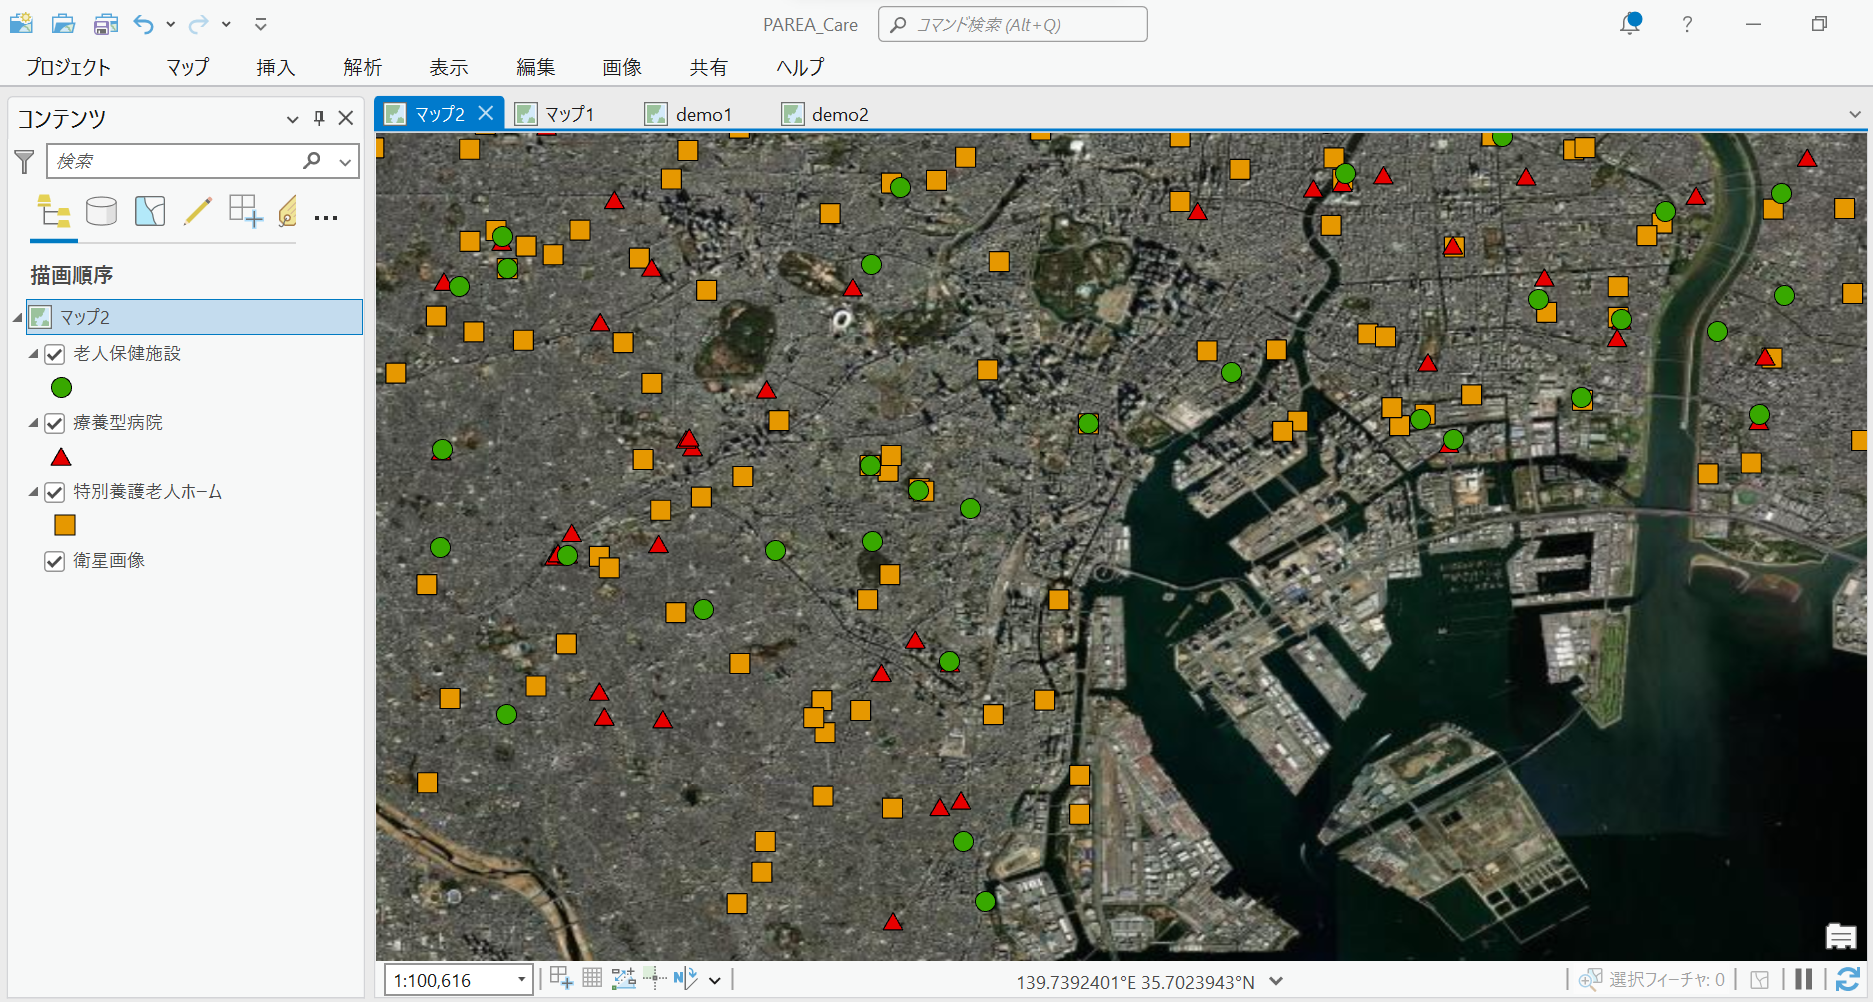Select List By Labeling icon
This screenshot has height=1002, width=1873.
[x=288, y=211]
